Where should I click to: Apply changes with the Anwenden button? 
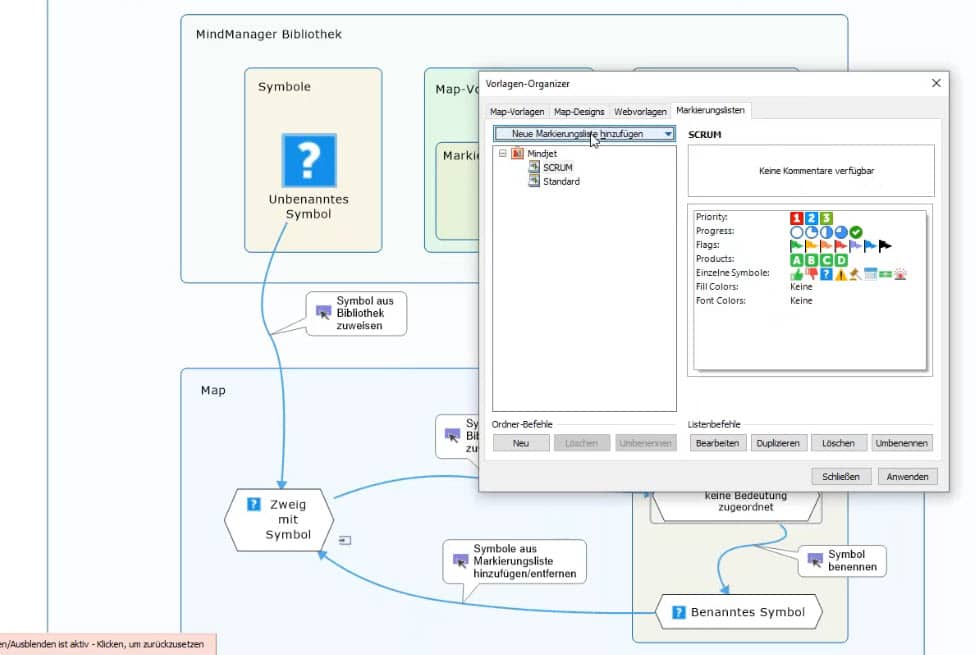point(907,476)
